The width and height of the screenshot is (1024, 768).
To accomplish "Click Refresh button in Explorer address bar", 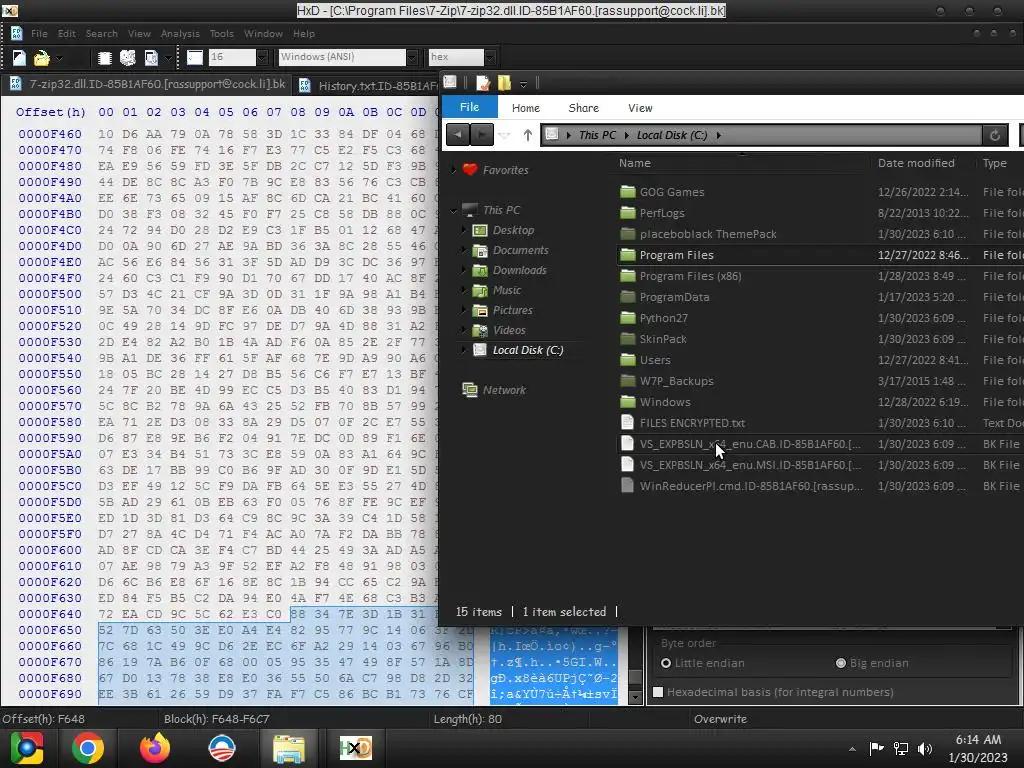I will pos(995,135).
